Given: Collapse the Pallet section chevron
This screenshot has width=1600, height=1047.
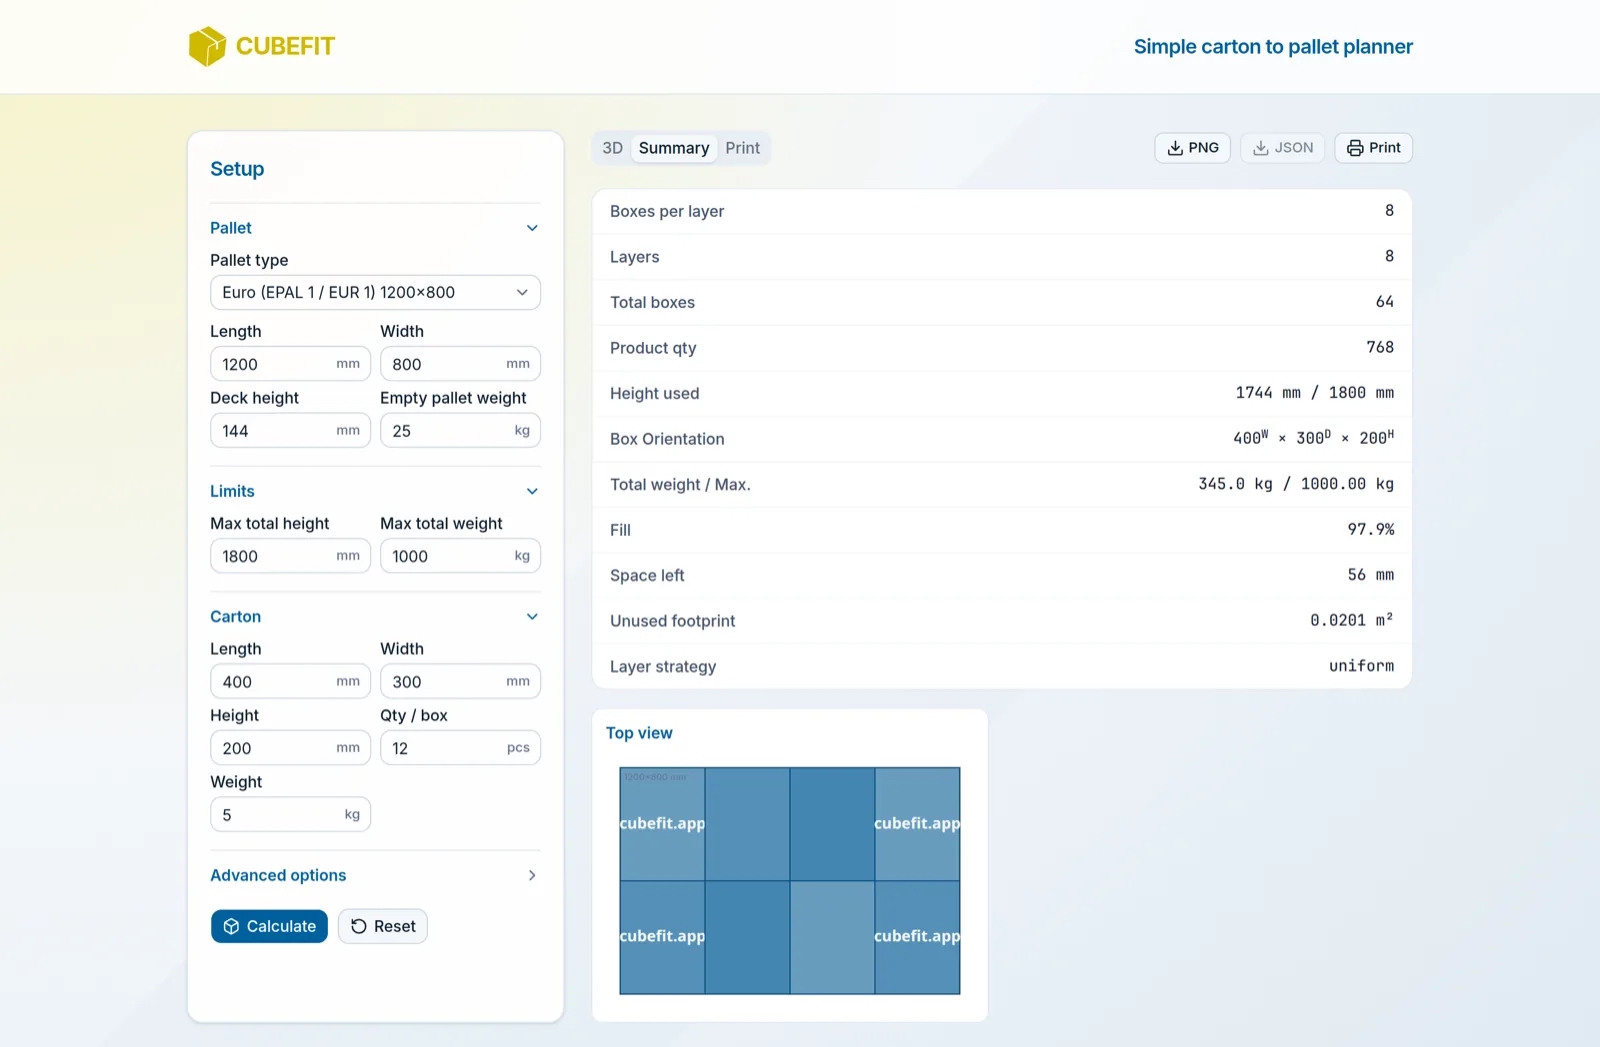Looking at the screenshot, I should [532, 228].
